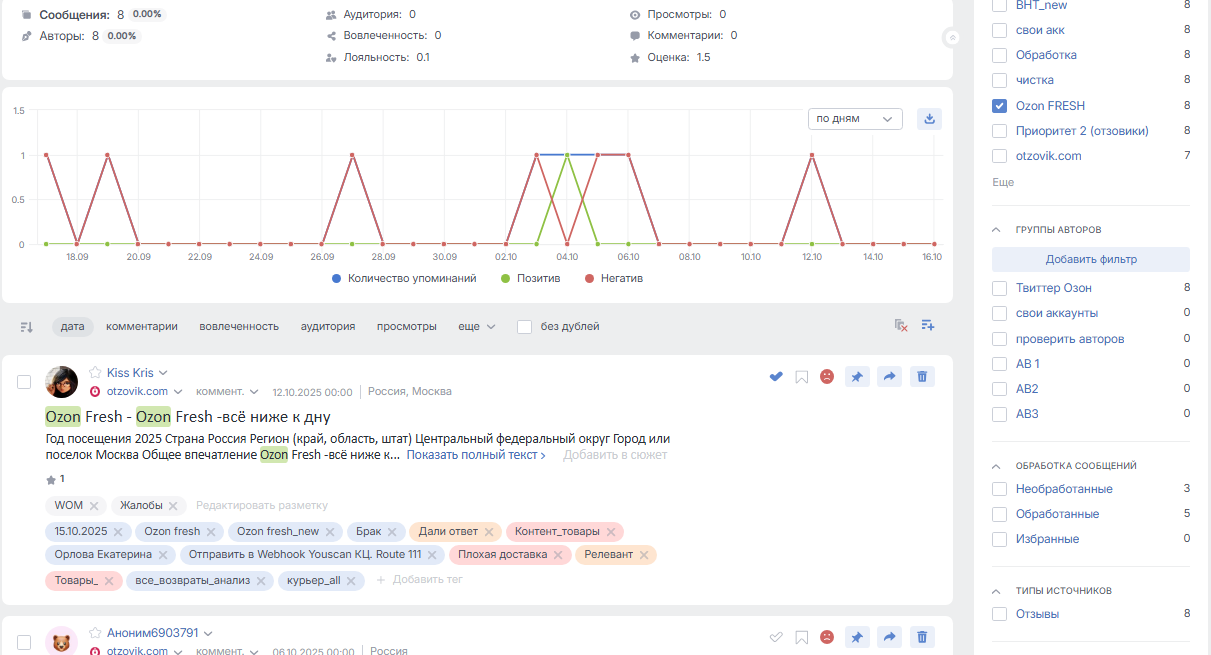1211x655 pixels.
Task: Remove the 'Релевант' tag
Action: point(644,555)
